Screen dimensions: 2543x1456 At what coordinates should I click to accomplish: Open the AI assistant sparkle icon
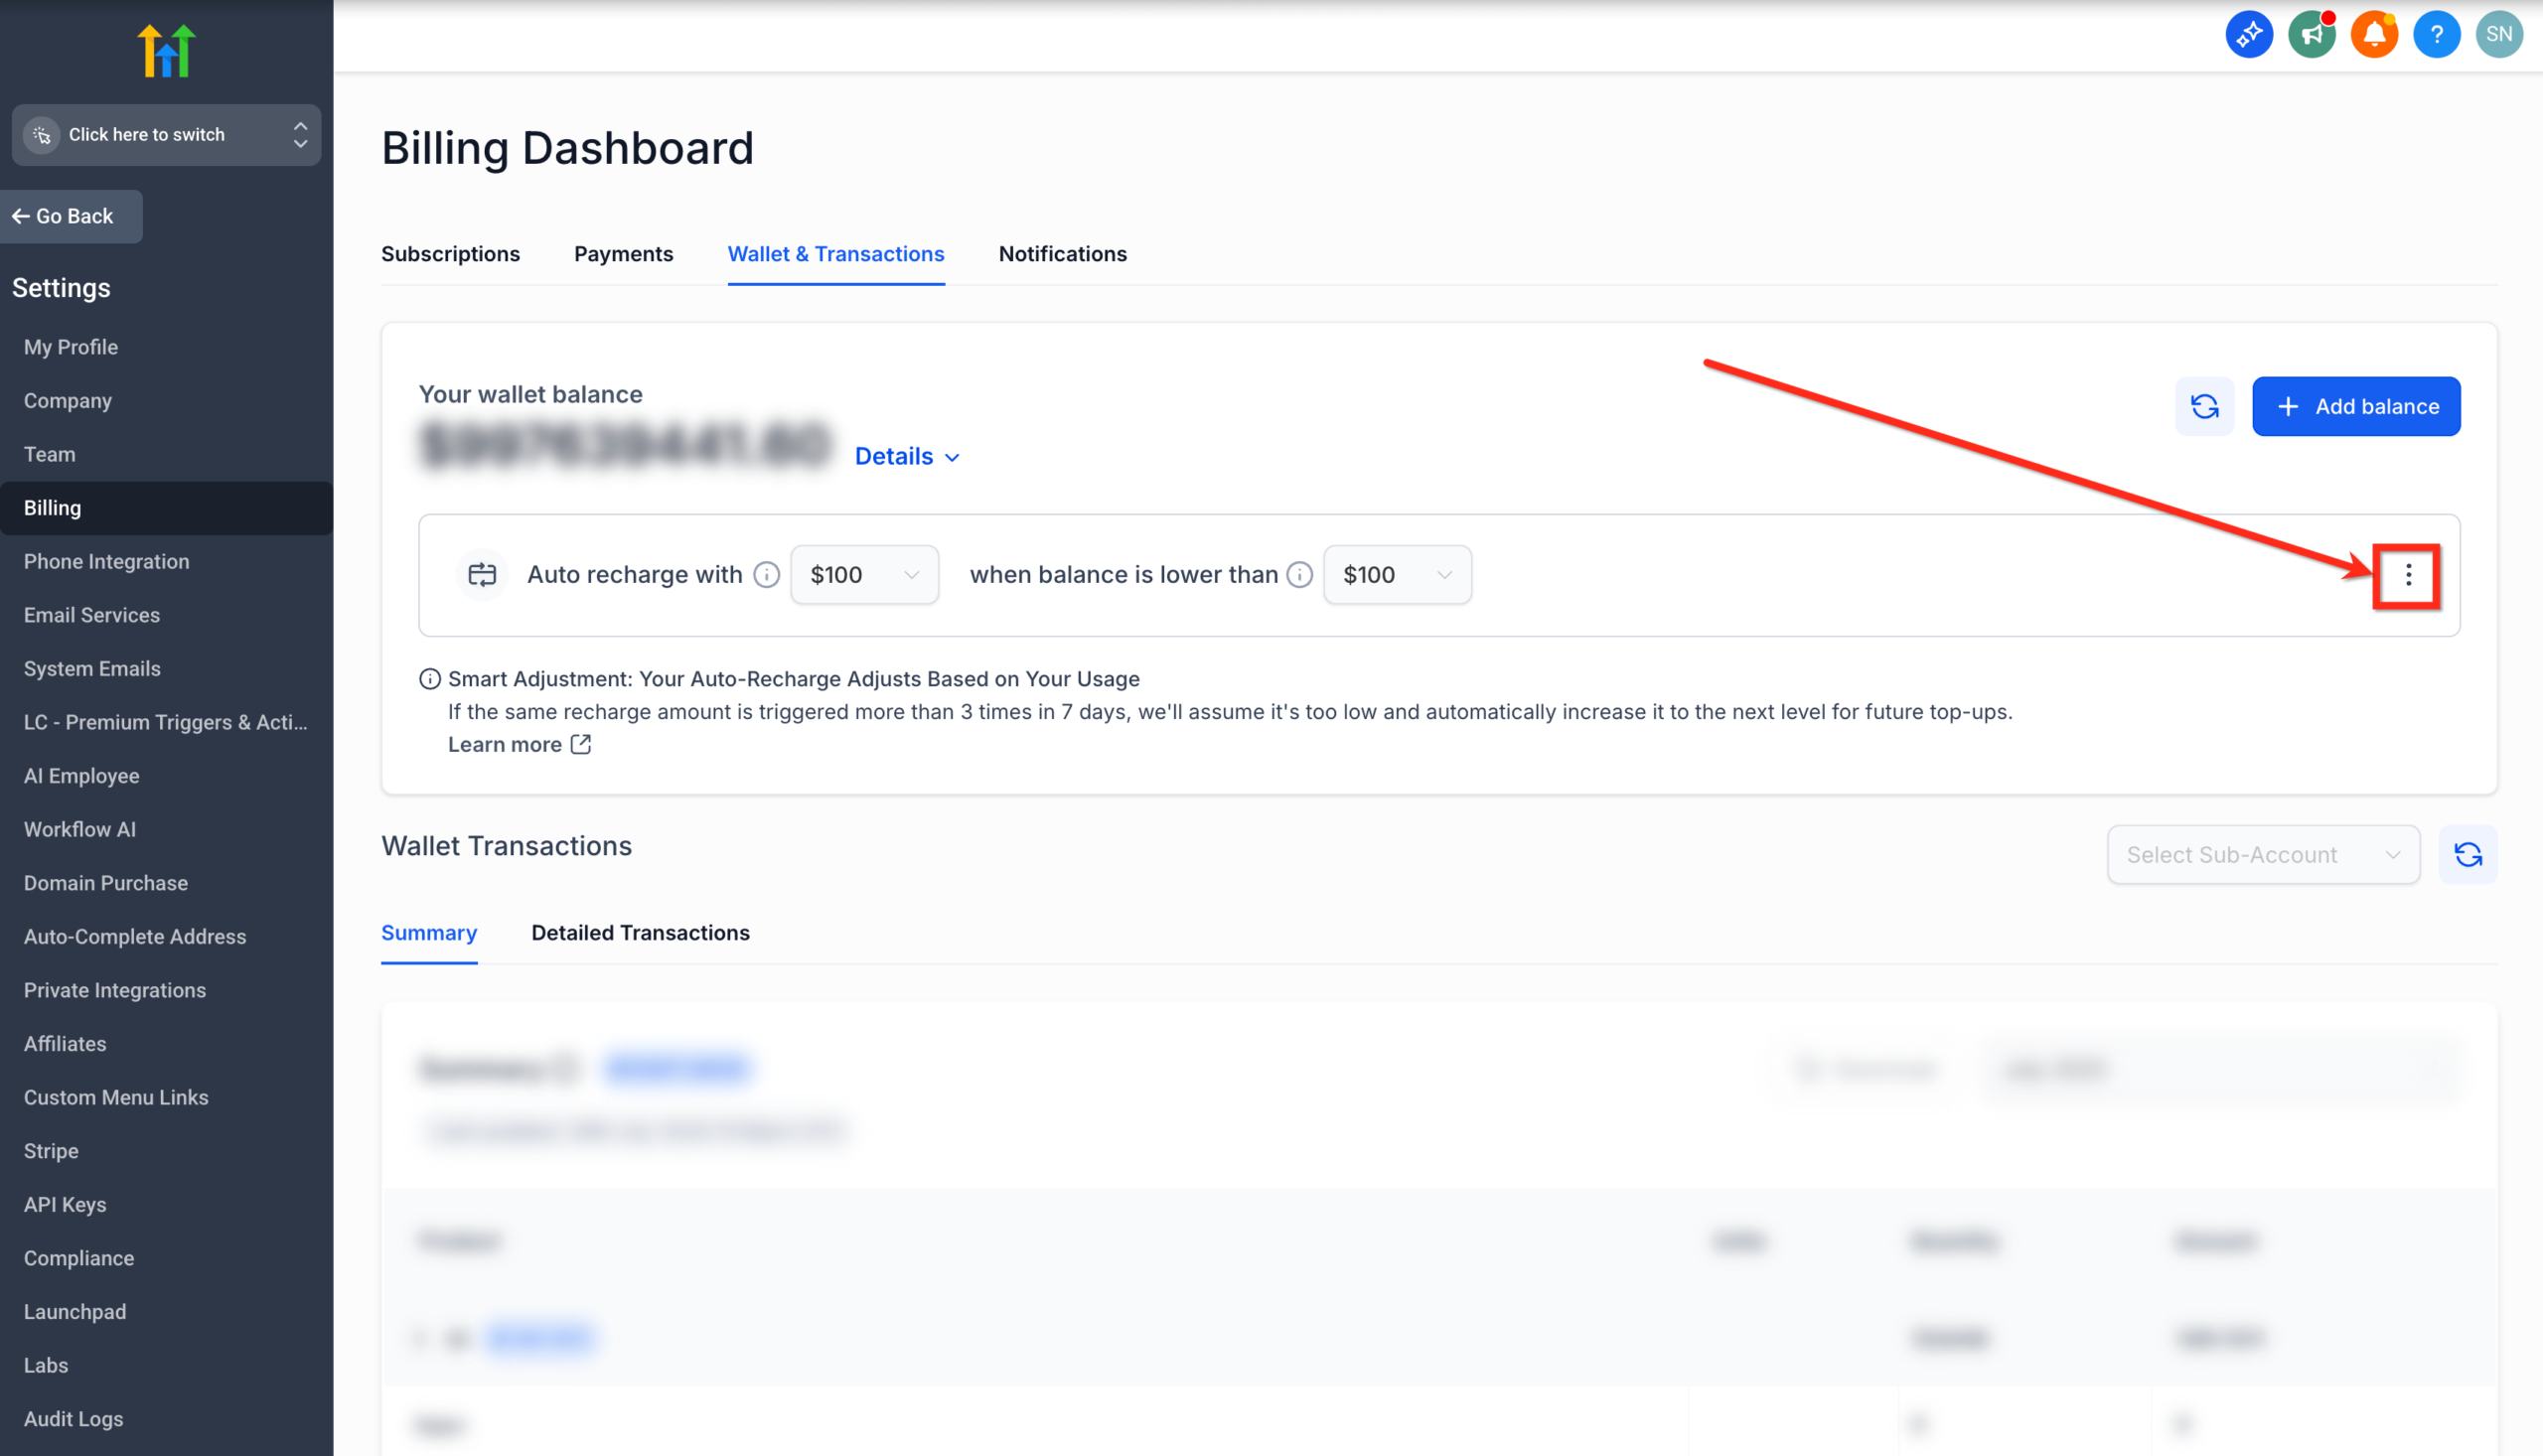pos(2250,33)
